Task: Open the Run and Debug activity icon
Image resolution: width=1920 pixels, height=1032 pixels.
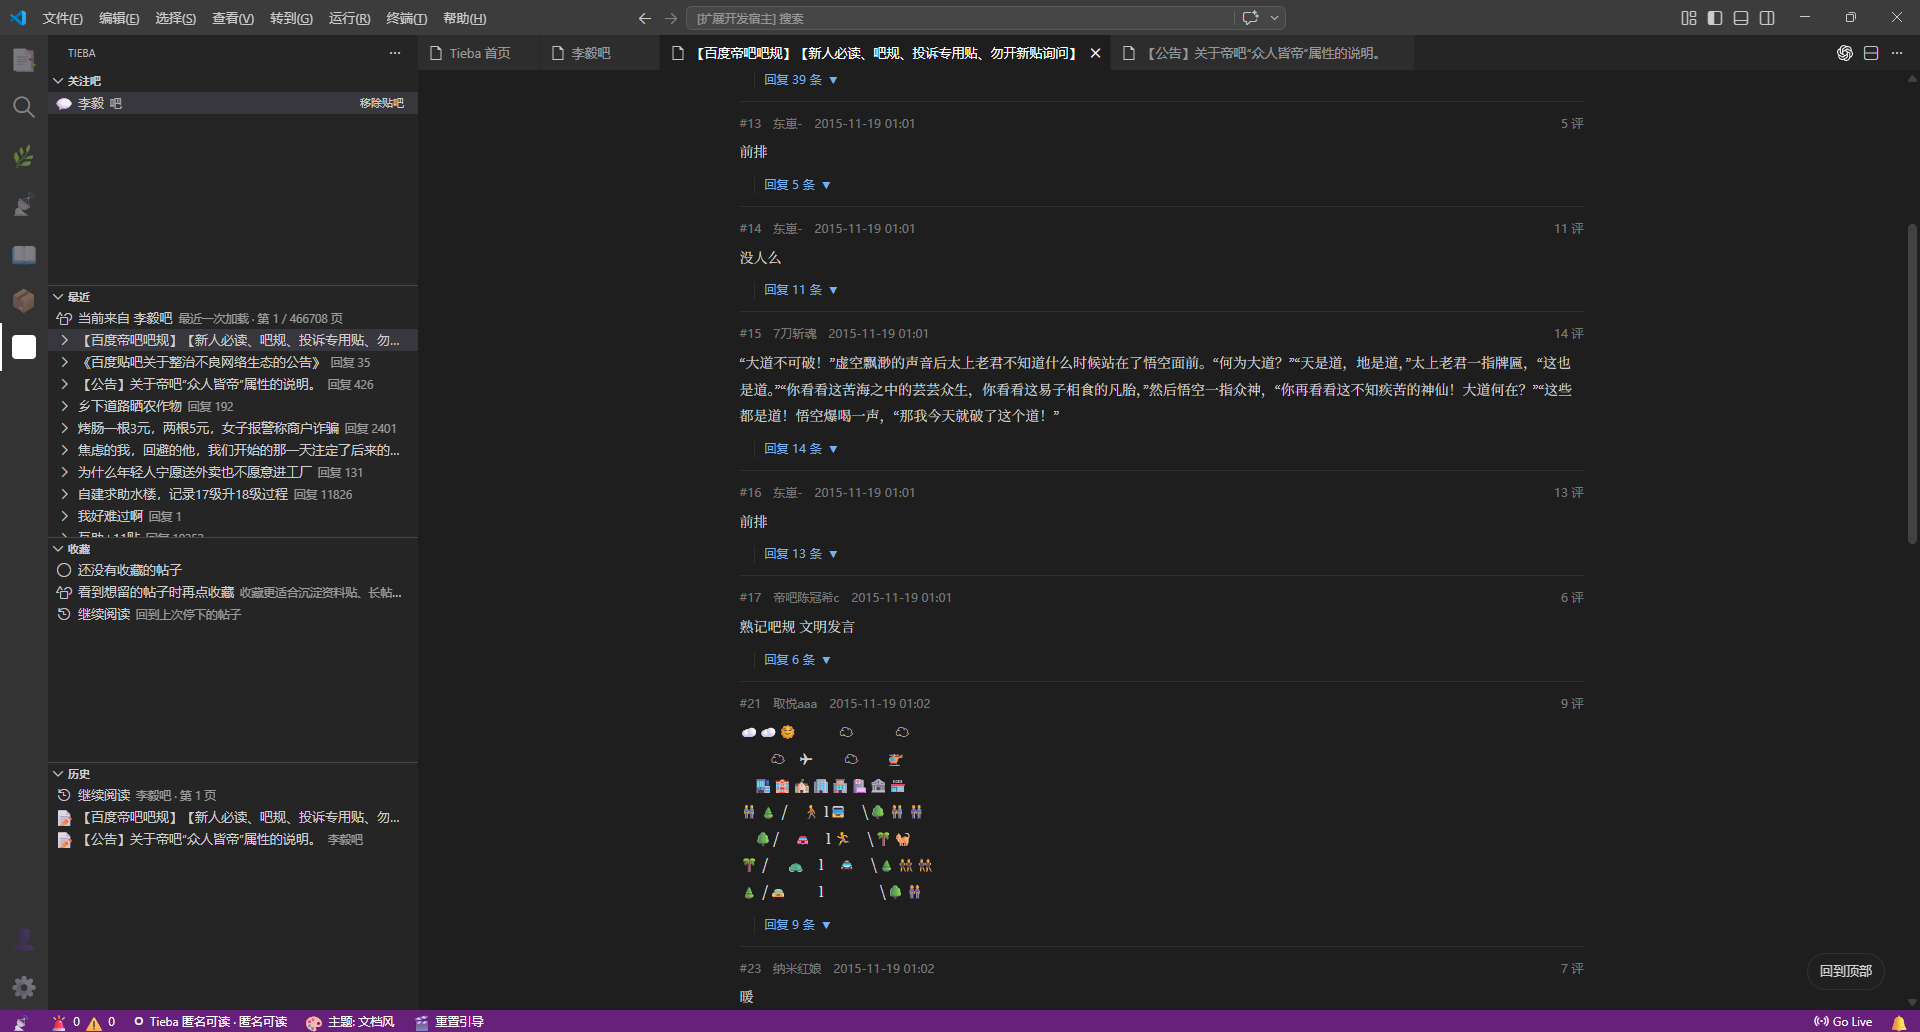Action: click(24, 204)
